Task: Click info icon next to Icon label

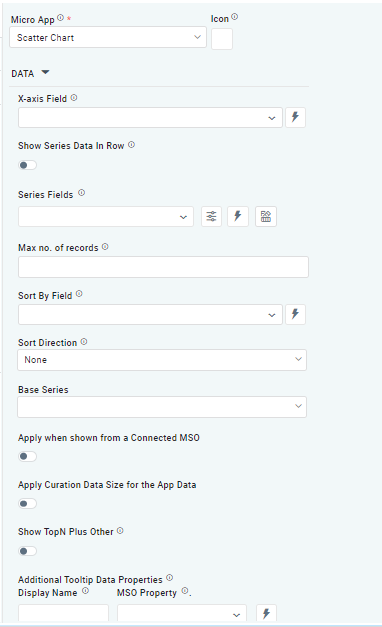Action: (235, 17)
